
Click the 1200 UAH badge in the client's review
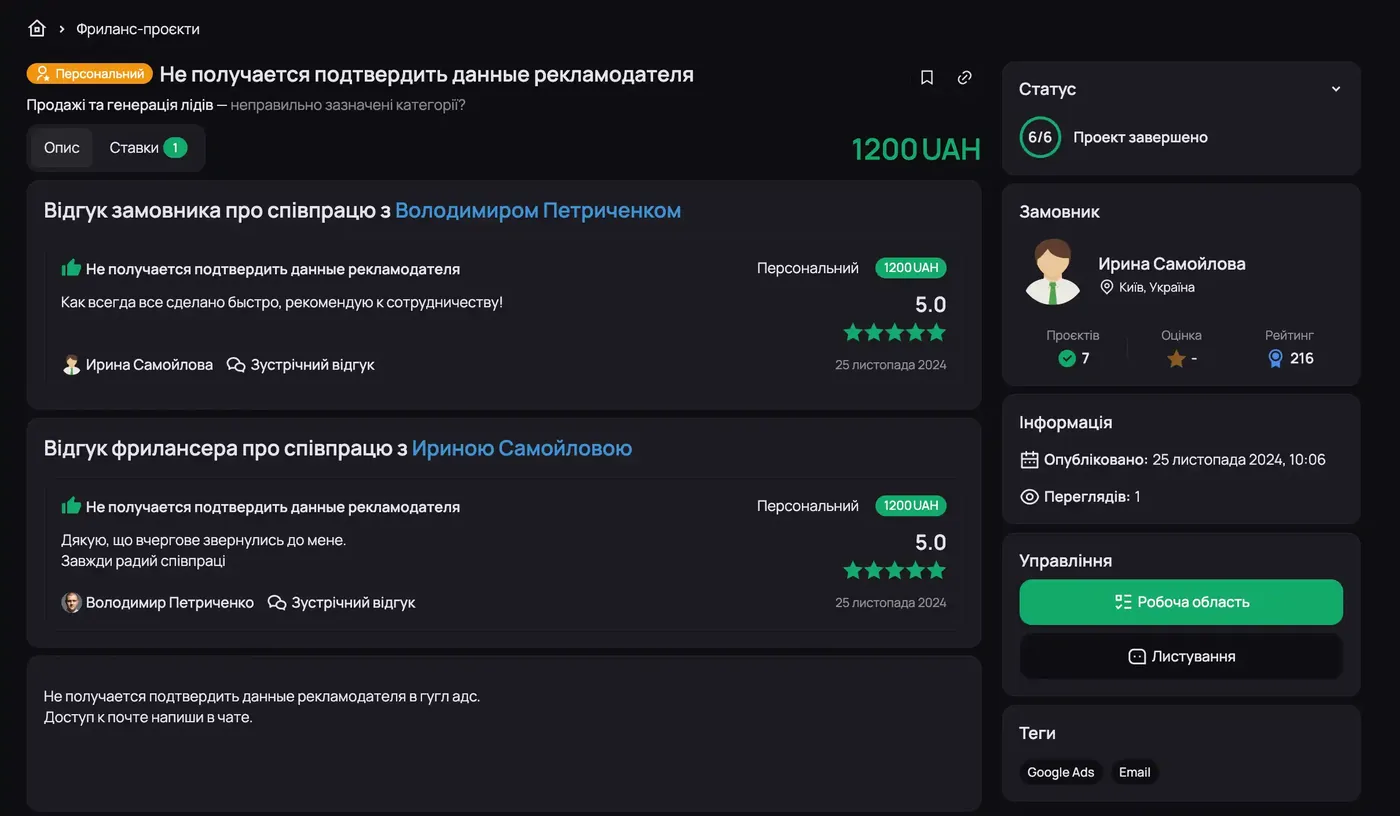click(x=911, y=268)
